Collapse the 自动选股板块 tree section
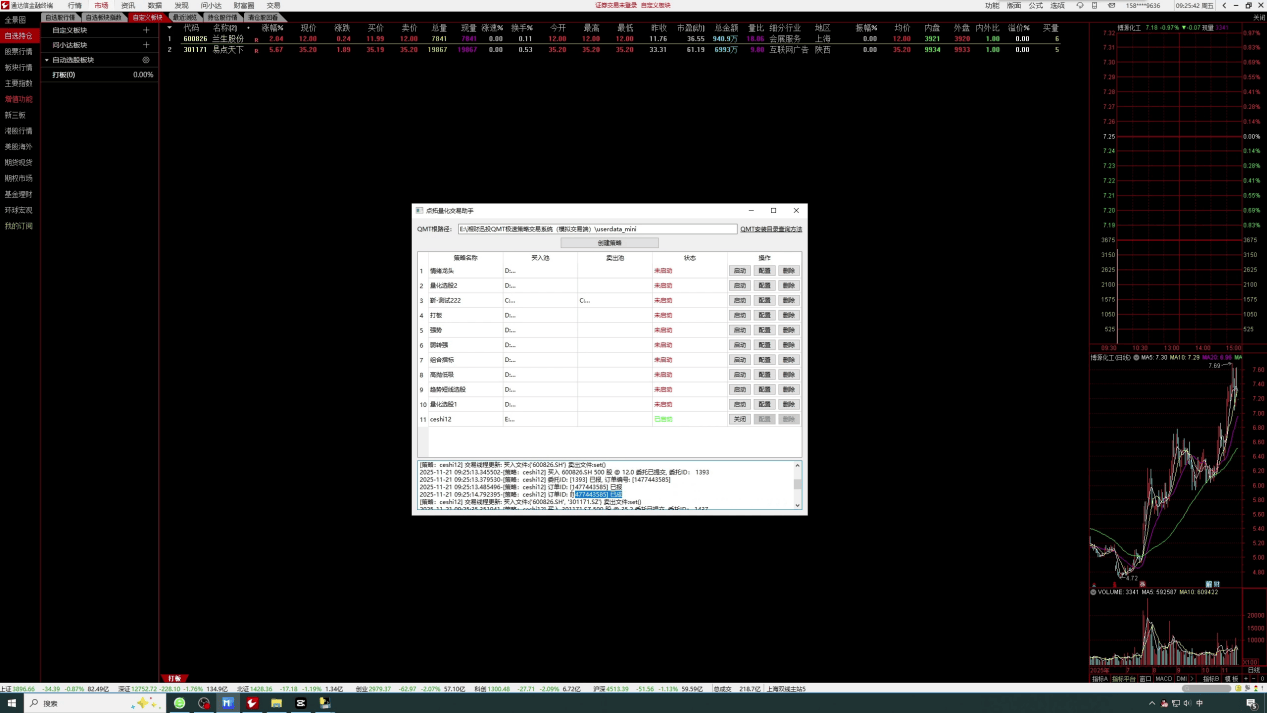This screenshot has height=713, width=1267. (46, 60)
